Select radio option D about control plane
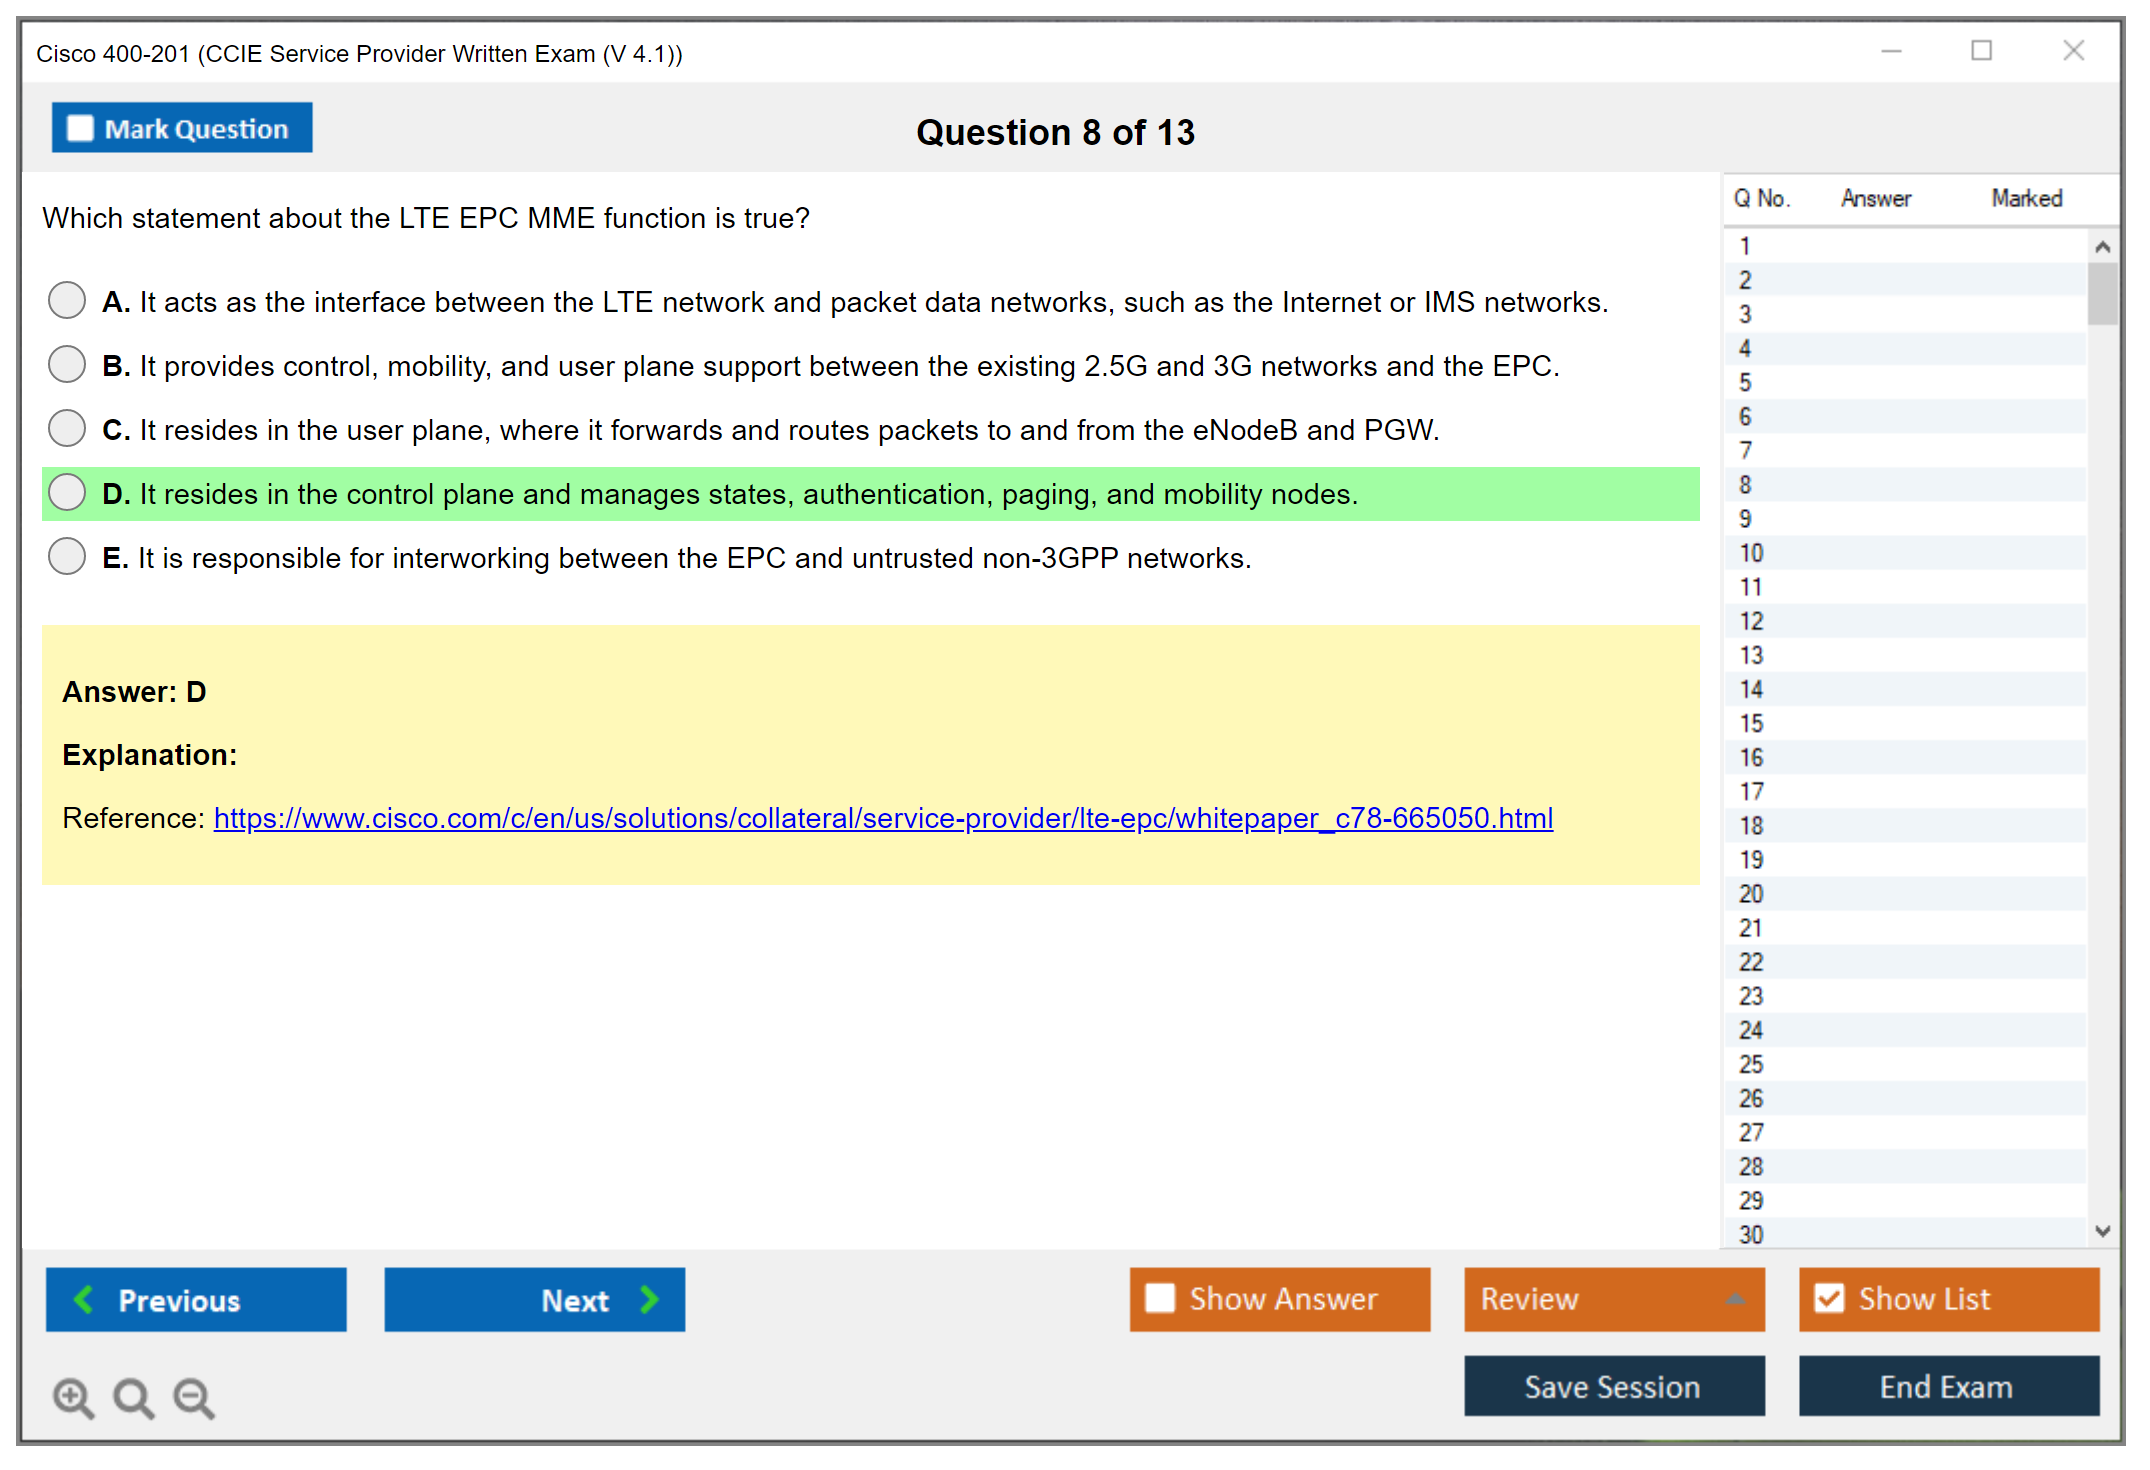The image size is (2150, 1470). point(67,492)
